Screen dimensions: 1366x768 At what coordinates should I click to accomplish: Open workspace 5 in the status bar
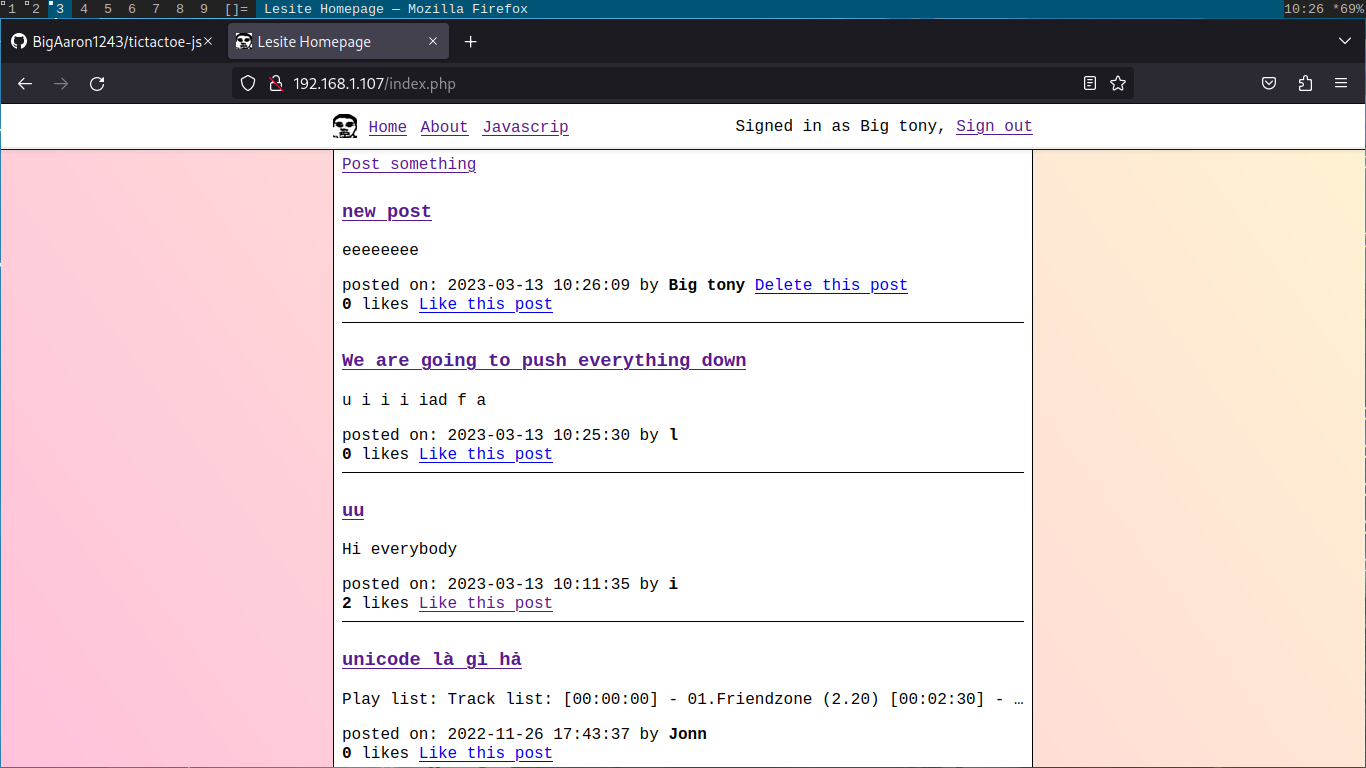tap(107, 8)
